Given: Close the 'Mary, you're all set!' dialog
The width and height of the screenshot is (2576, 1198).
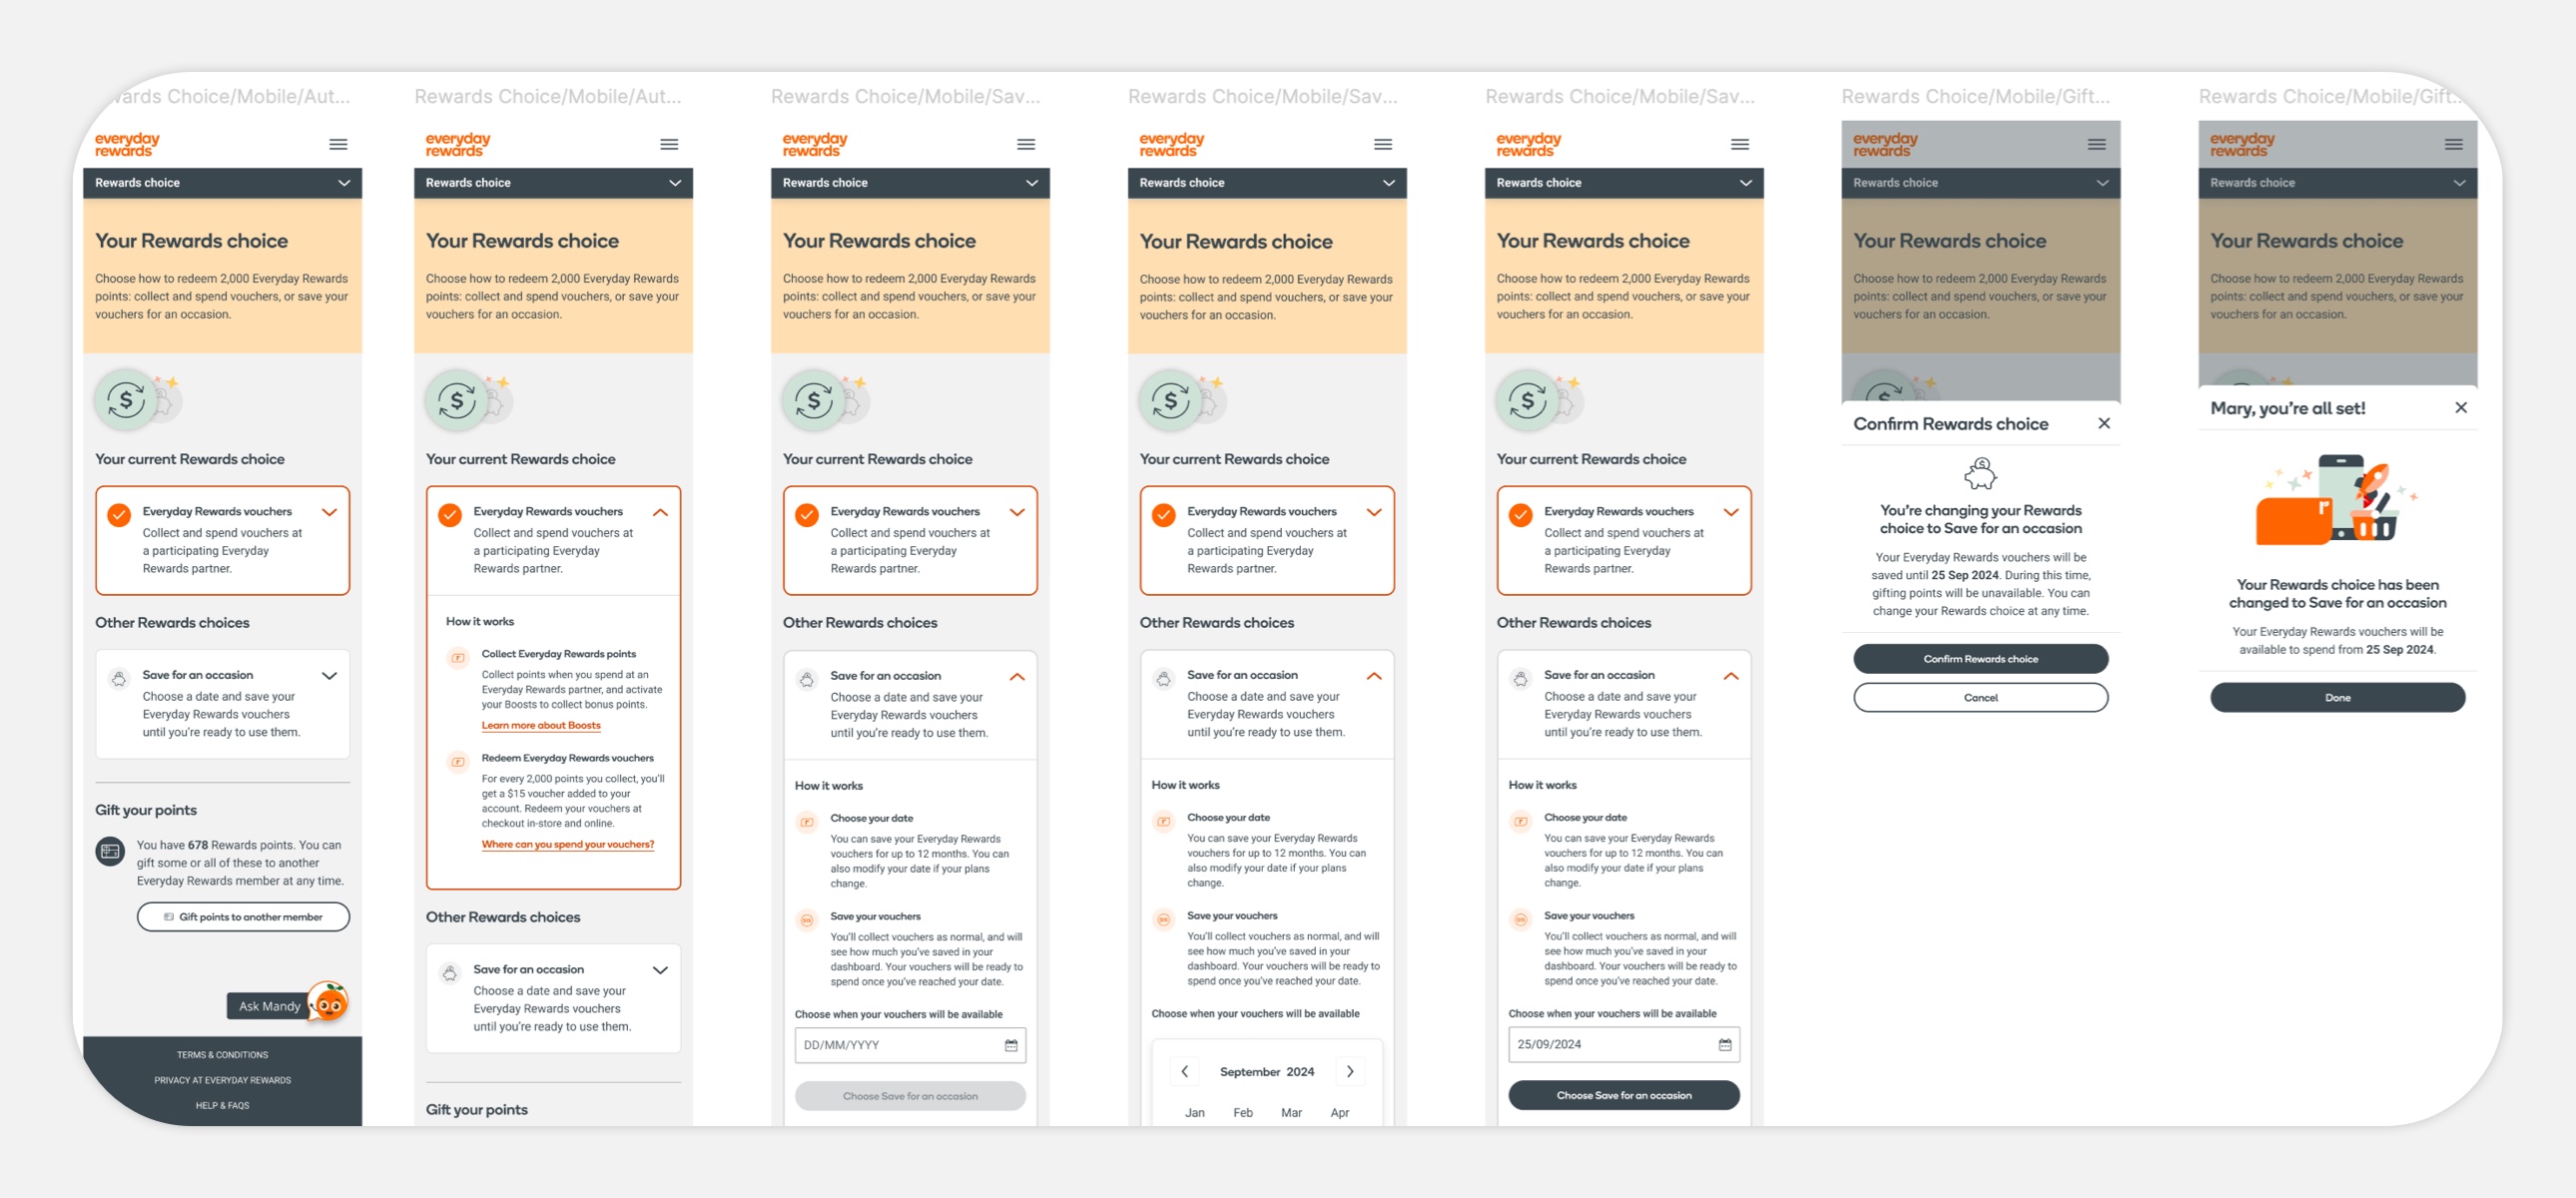Looking at the screenshot, I should (x=2461, y=407).
